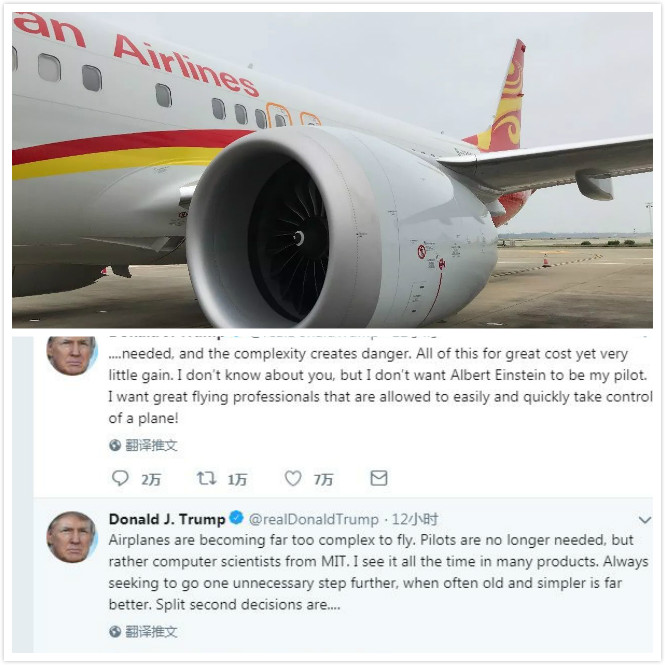Click lower 翻译推文 translate tweet link
Image resolution: width=665 pixels, height=665 pixels.
pyautogui.click(x=151, y=632)
